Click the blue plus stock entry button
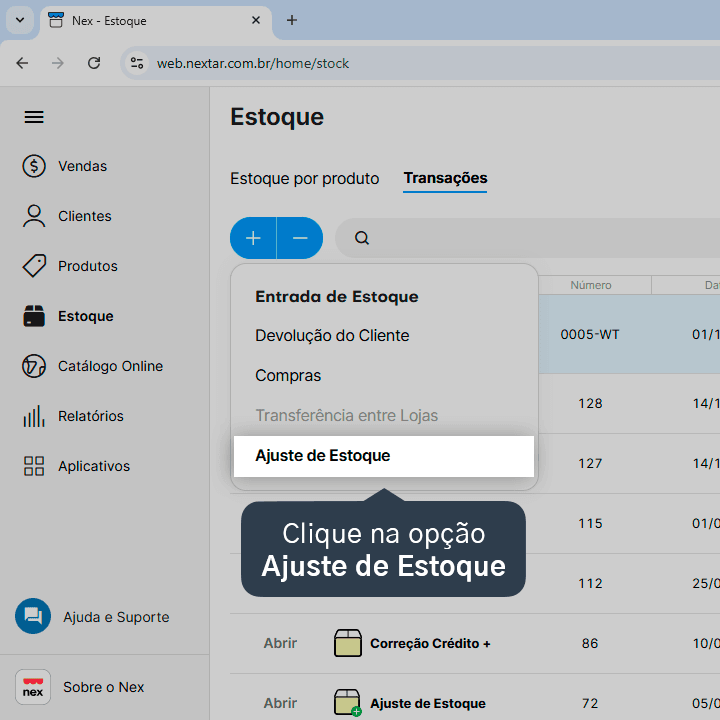 point(253,238)
